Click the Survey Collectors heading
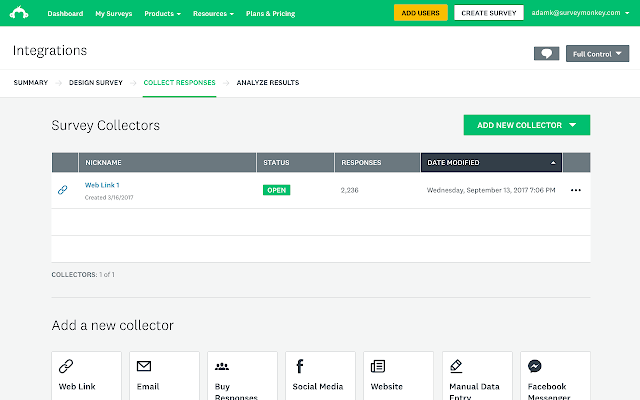The image size is (640, 400). 105,125
